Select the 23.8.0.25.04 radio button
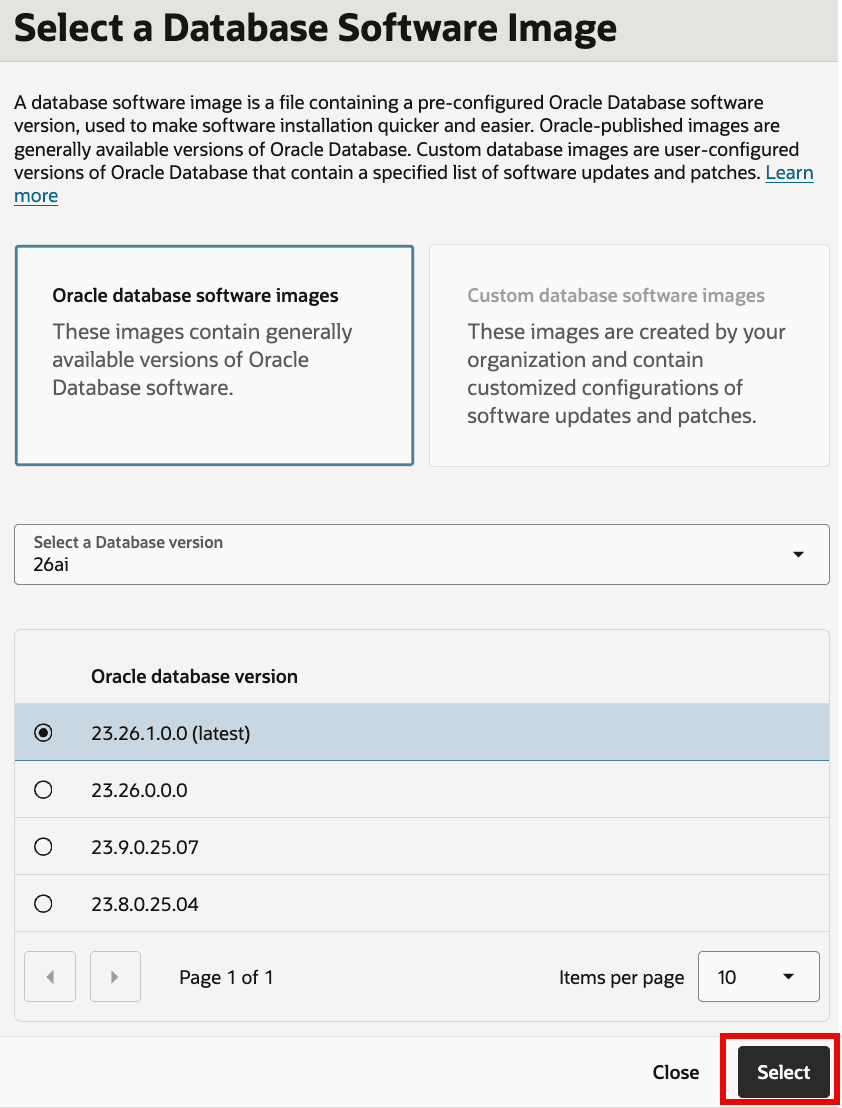 pos(43,904)
